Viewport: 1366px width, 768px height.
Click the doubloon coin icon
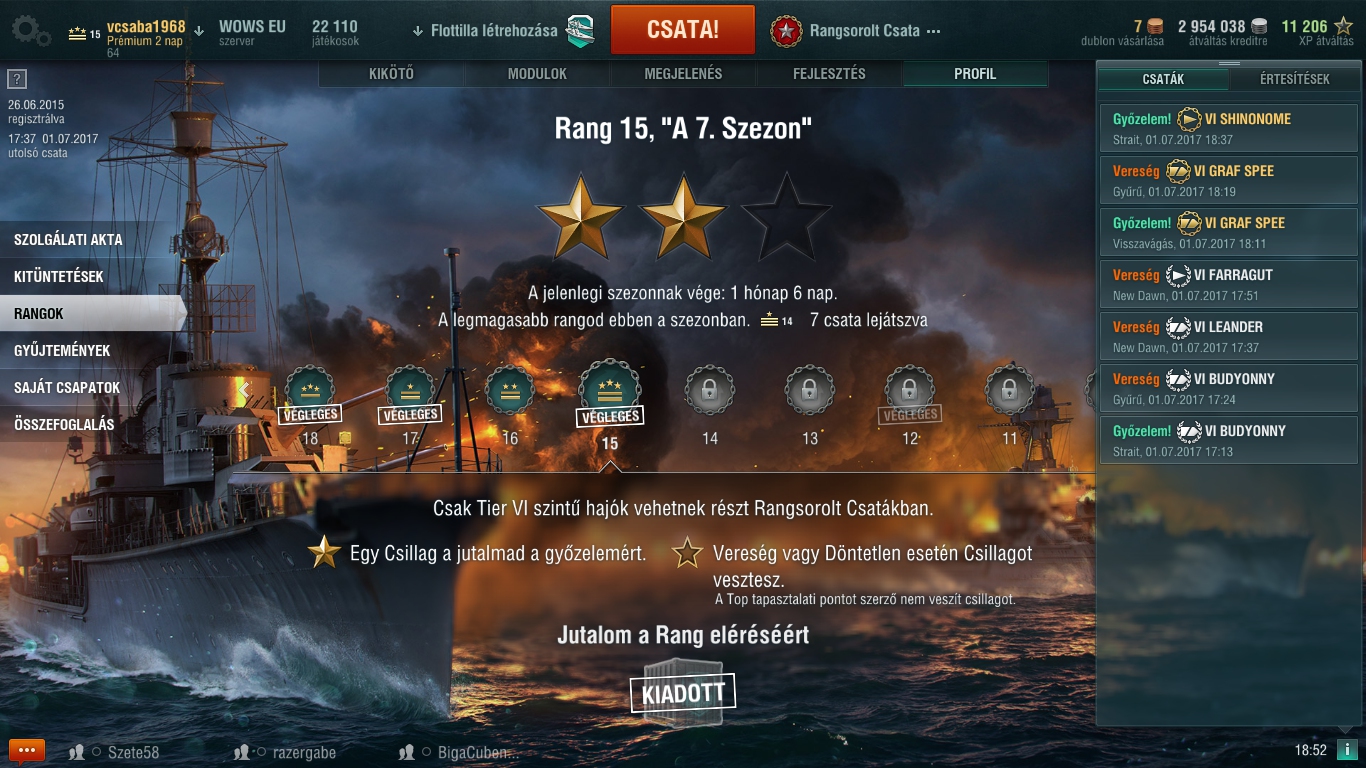point(1155,27)
